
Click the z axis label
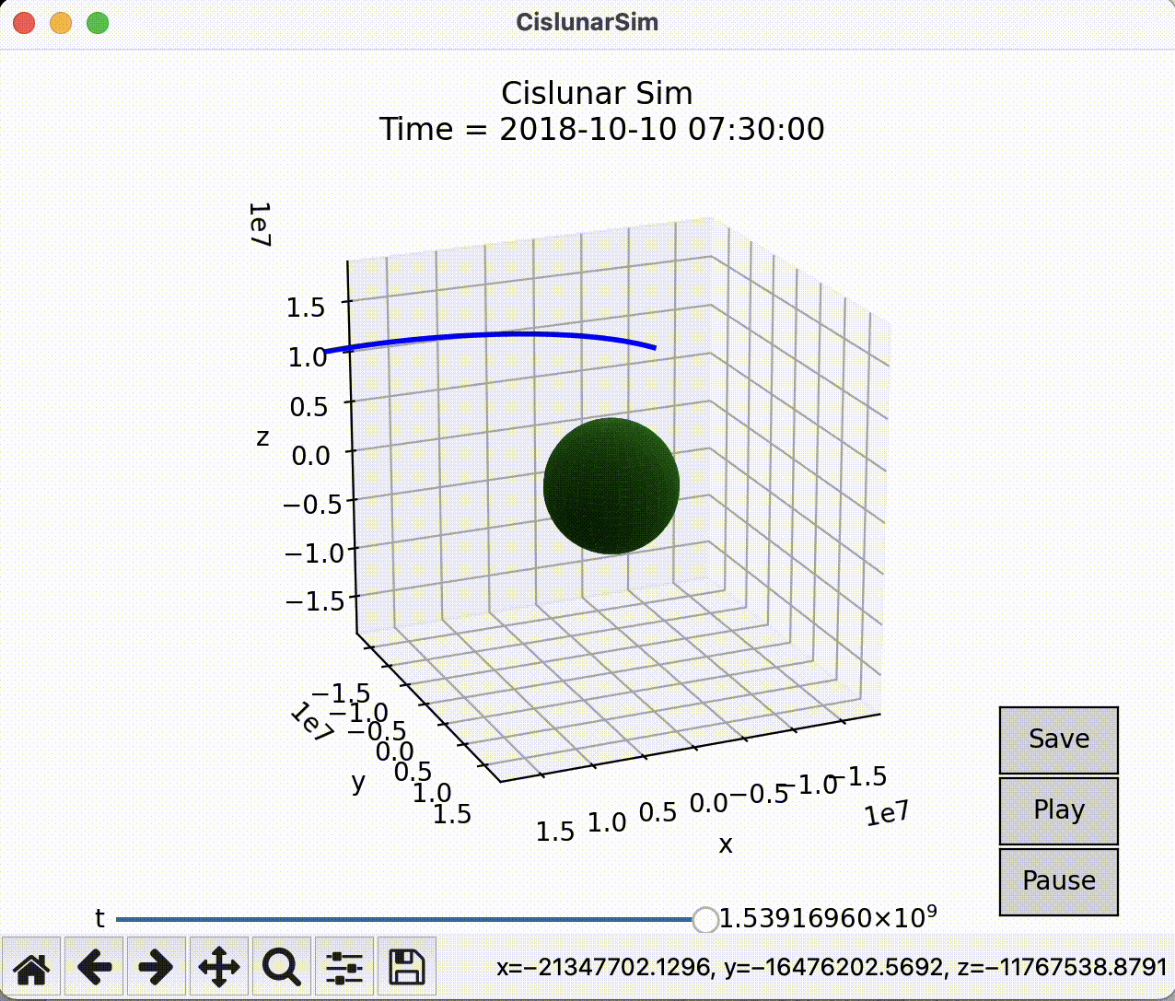coord(262,438)
